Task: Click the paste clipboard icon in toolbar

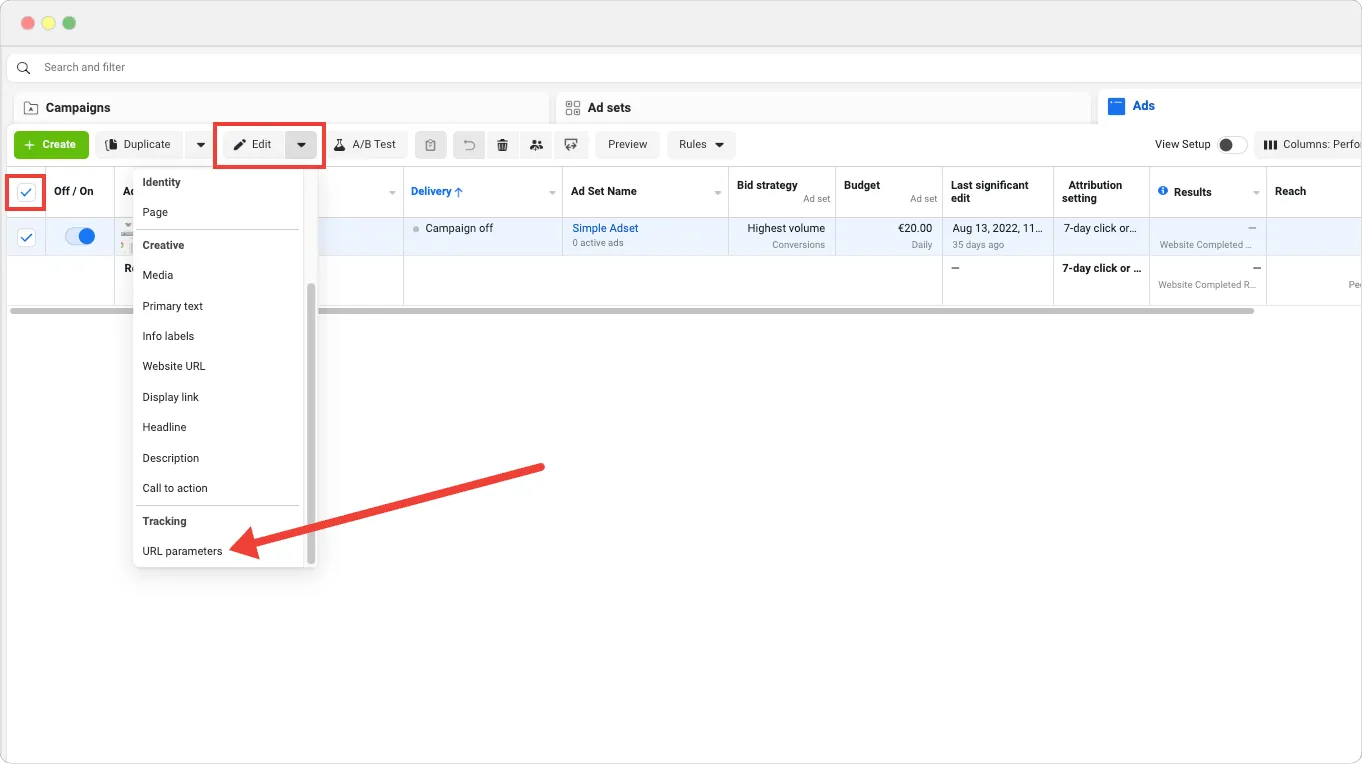Action: click(x=430, y=145)
